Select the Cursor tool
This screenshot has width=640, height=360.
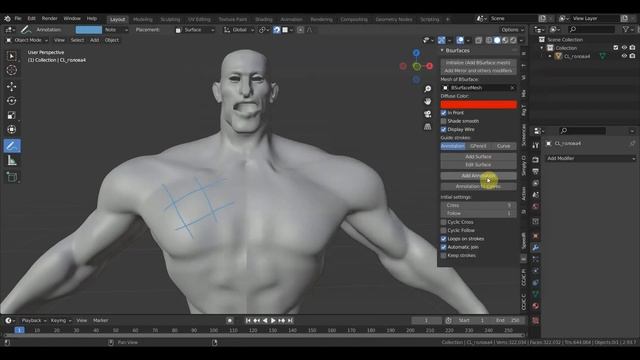coord(11,70)
